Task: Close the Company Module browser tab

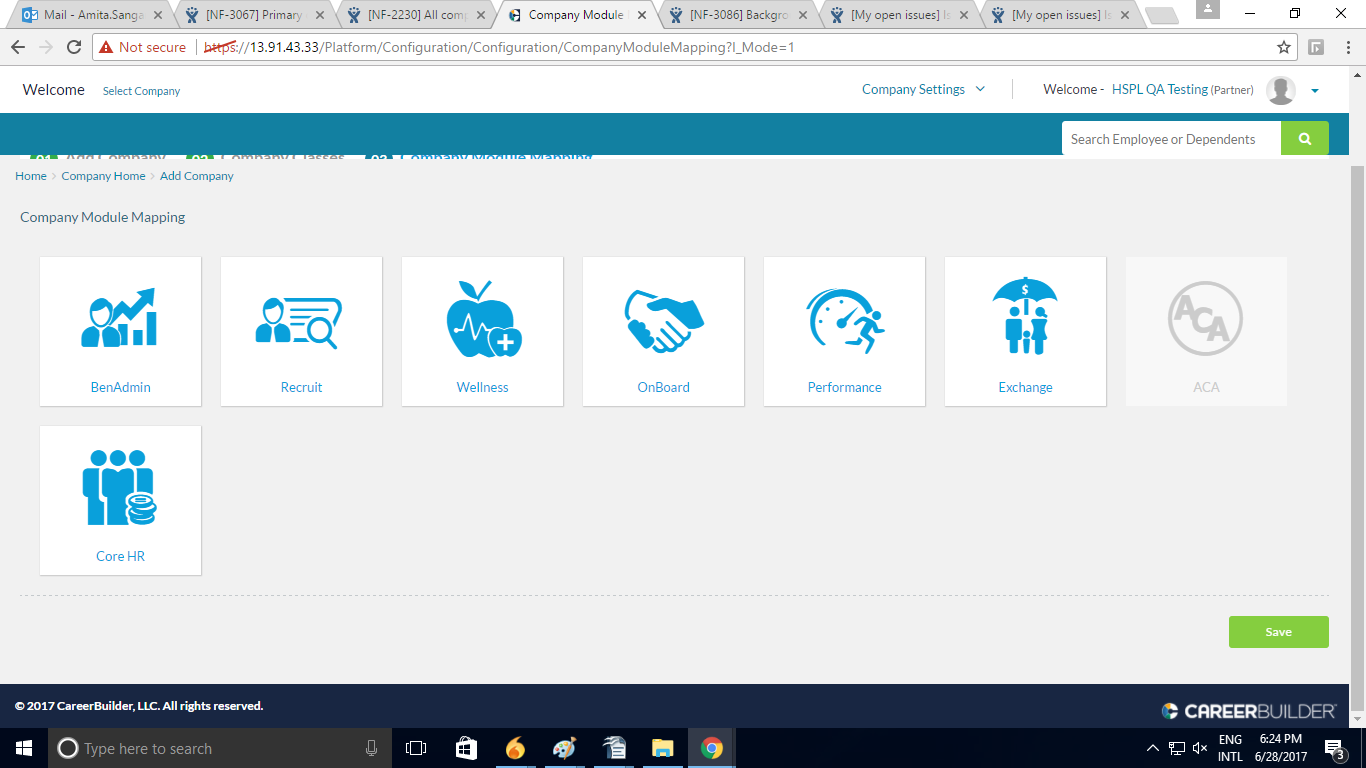Action: click(x=642, y=15)
